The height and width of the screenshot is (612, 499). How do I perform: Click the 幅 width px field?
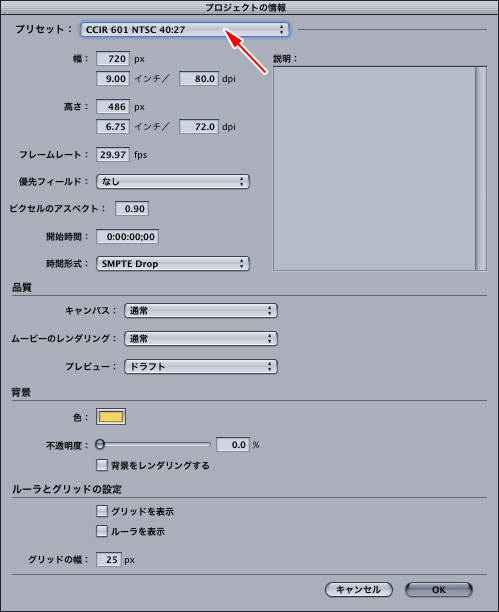coord(113,59)
